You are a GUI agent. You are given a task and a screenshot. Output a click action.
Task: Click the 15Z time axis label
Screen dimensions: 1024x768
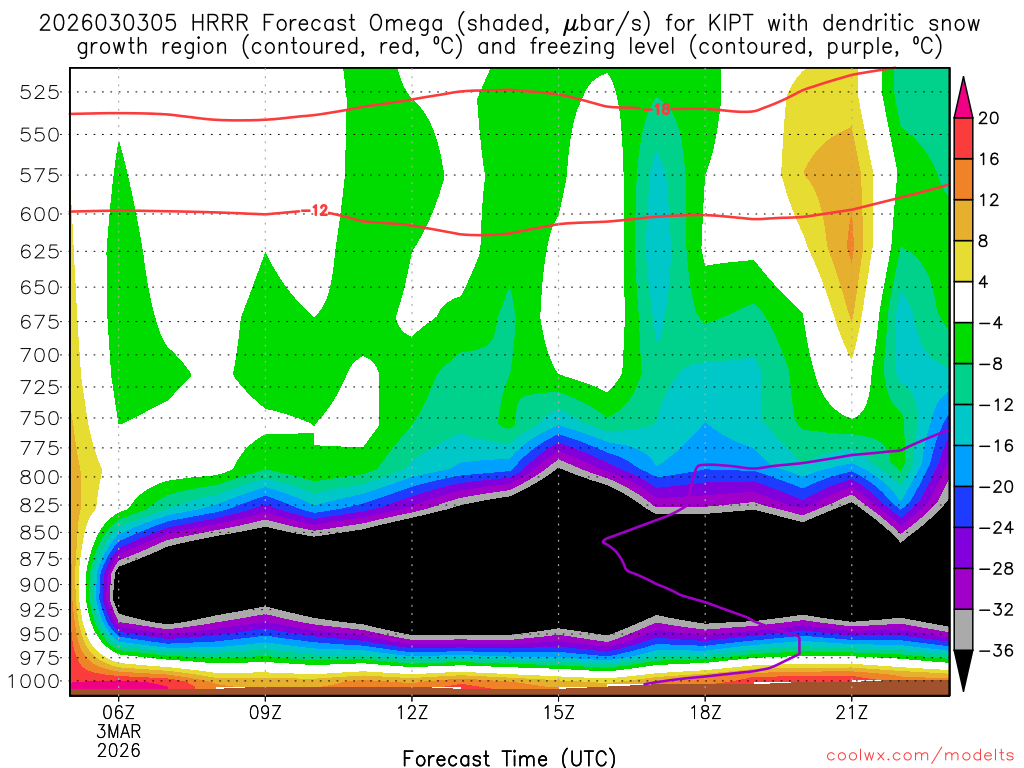click(x=558, y=712)
